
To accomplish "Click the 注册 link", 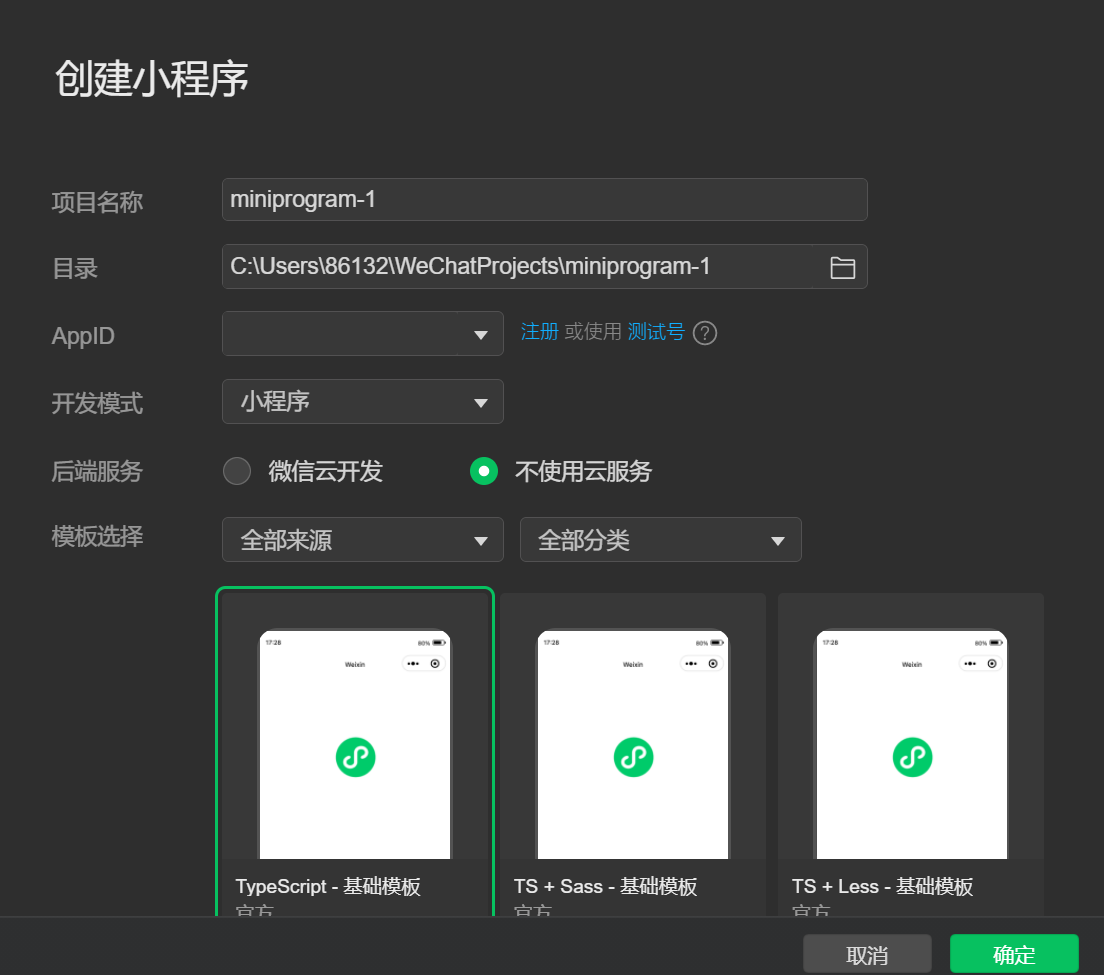I will pyautogui.click(x=539, y=332).
